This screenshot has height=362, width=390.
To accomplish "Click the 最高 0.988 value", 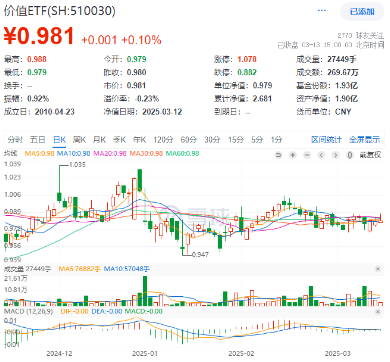I will [37, 59].
